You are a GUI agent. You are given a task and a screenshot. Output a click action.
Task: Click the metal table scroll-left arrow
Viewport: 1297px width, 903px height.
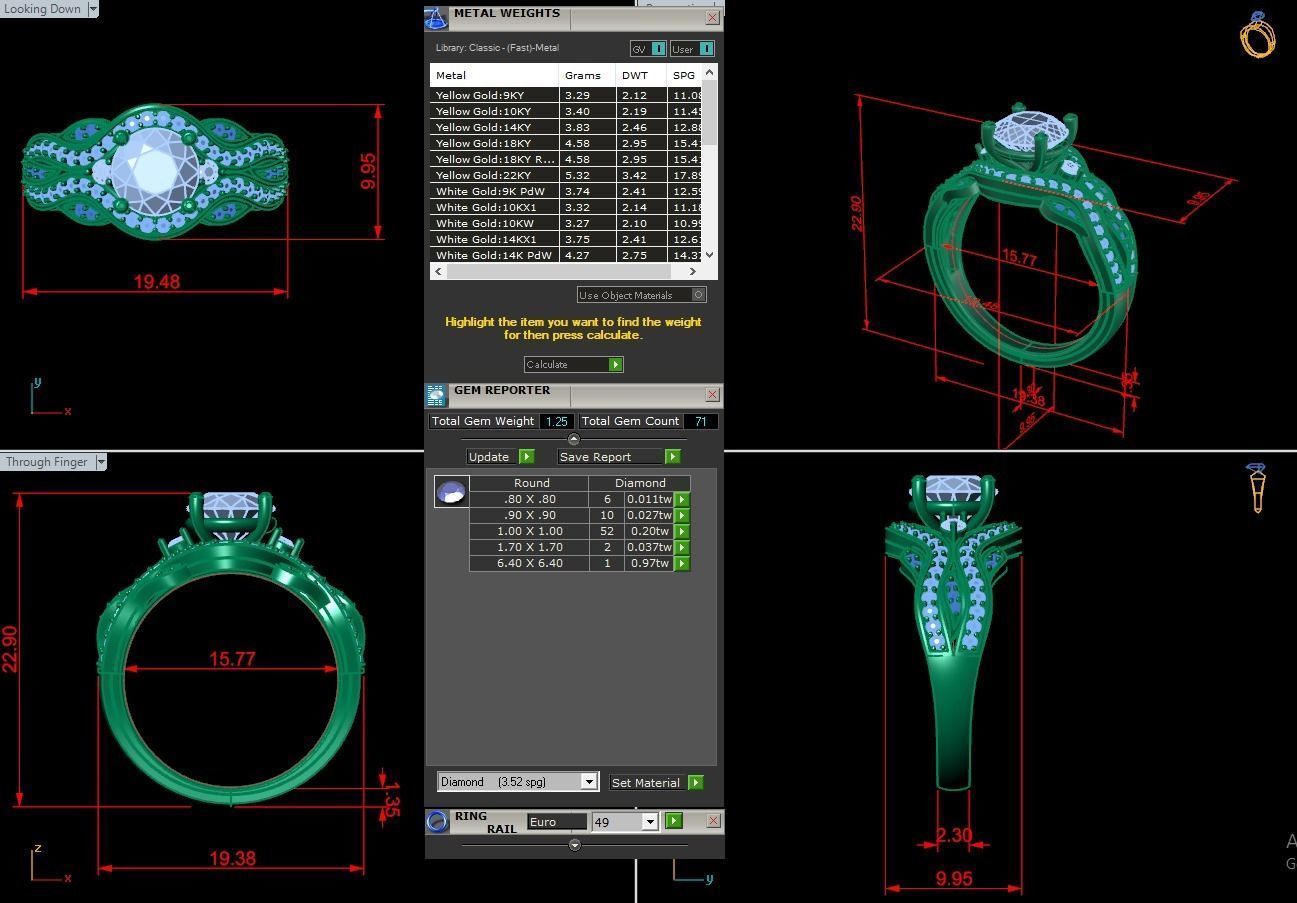[437, 271]
